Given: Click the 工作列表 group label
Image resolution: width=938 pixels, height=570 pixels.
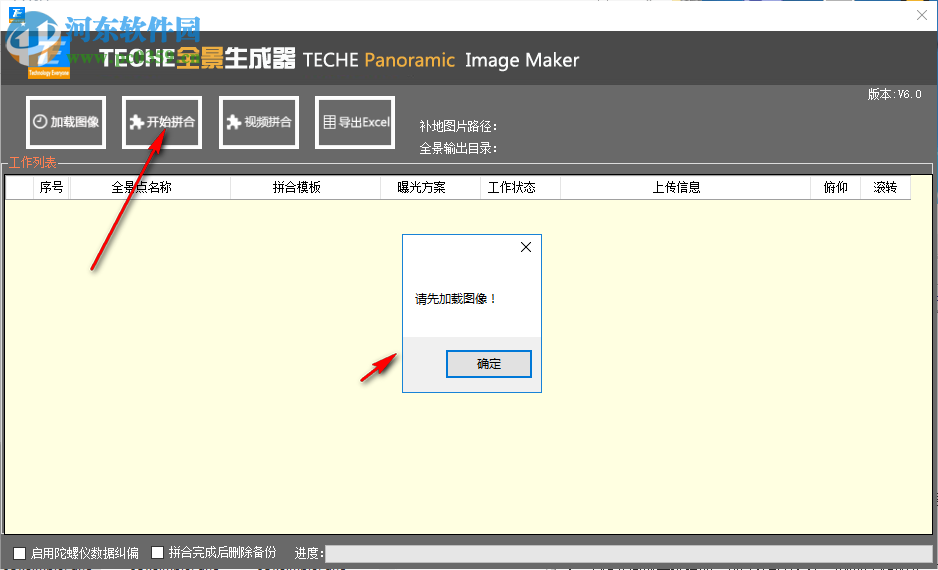Looking at the screenshot, I should click(33, 163).
